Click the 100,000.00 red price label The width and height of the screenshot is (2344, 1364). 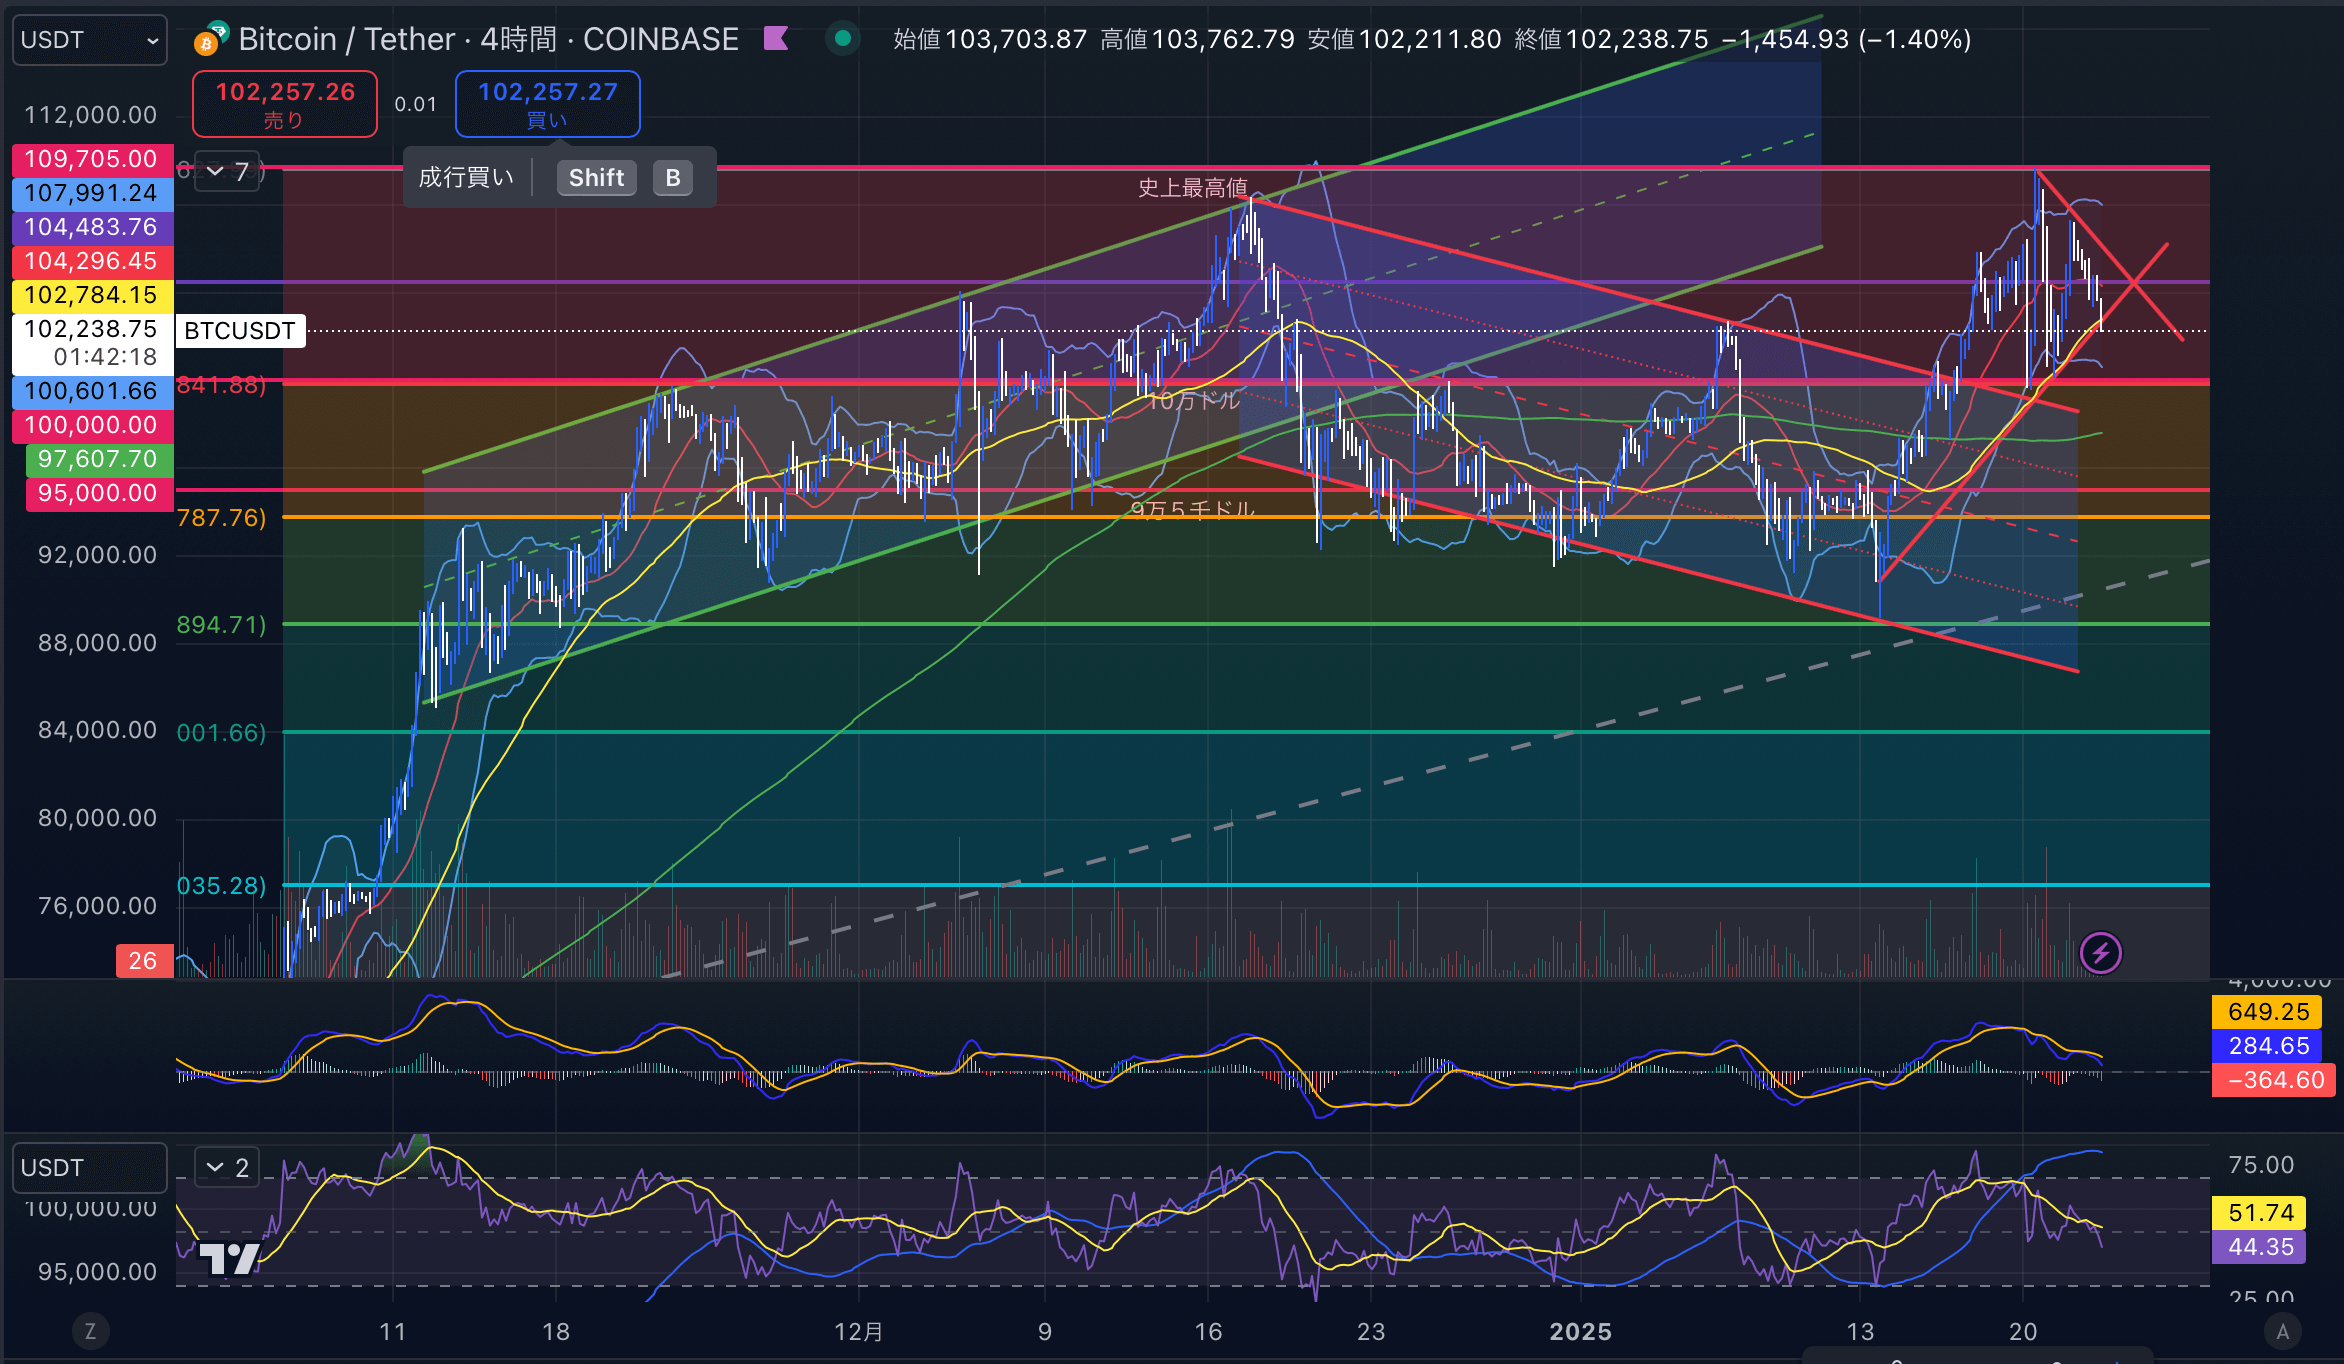click(92, 425)
